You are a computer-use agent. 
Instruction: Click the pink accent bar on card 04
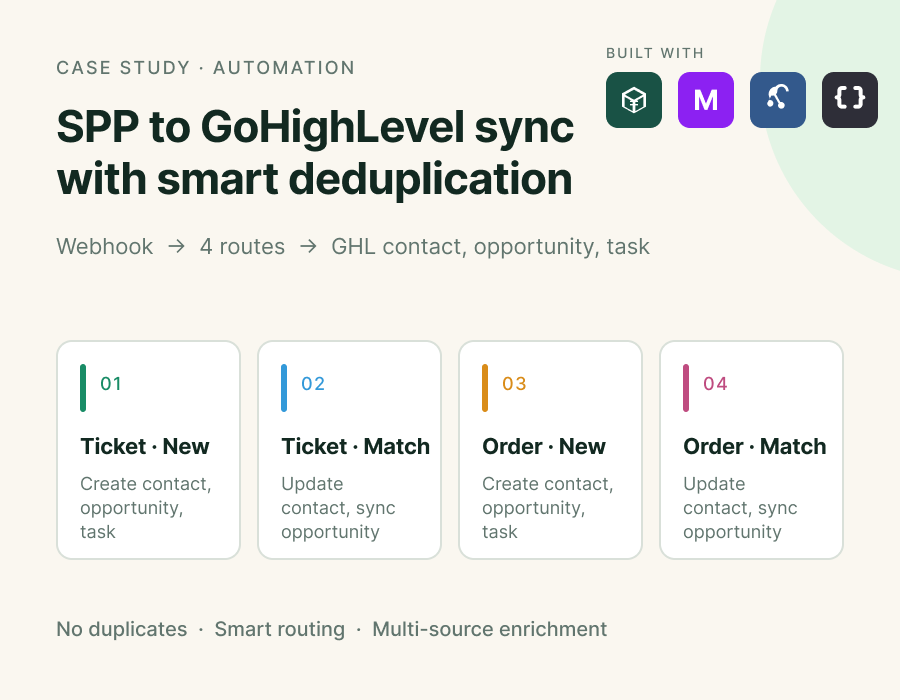pyautogui.click(x=686, y=388)
